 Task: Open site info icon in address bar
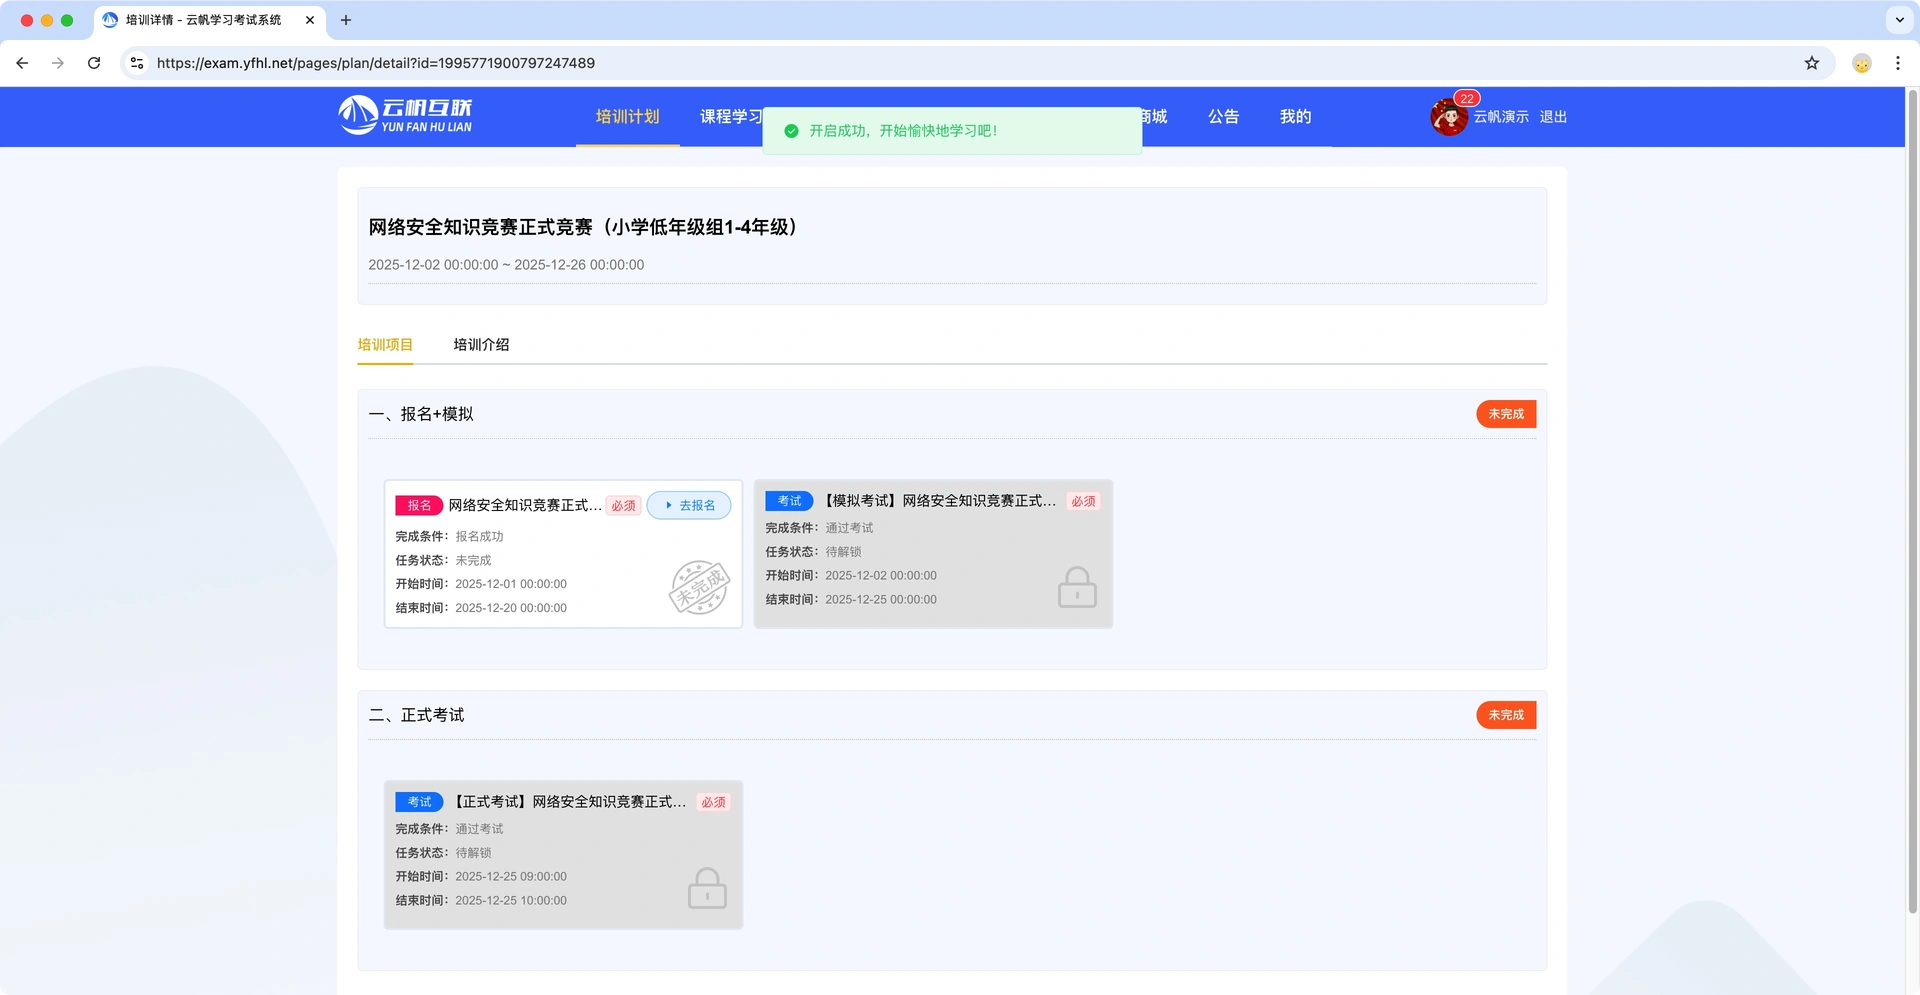click(137, 63)
